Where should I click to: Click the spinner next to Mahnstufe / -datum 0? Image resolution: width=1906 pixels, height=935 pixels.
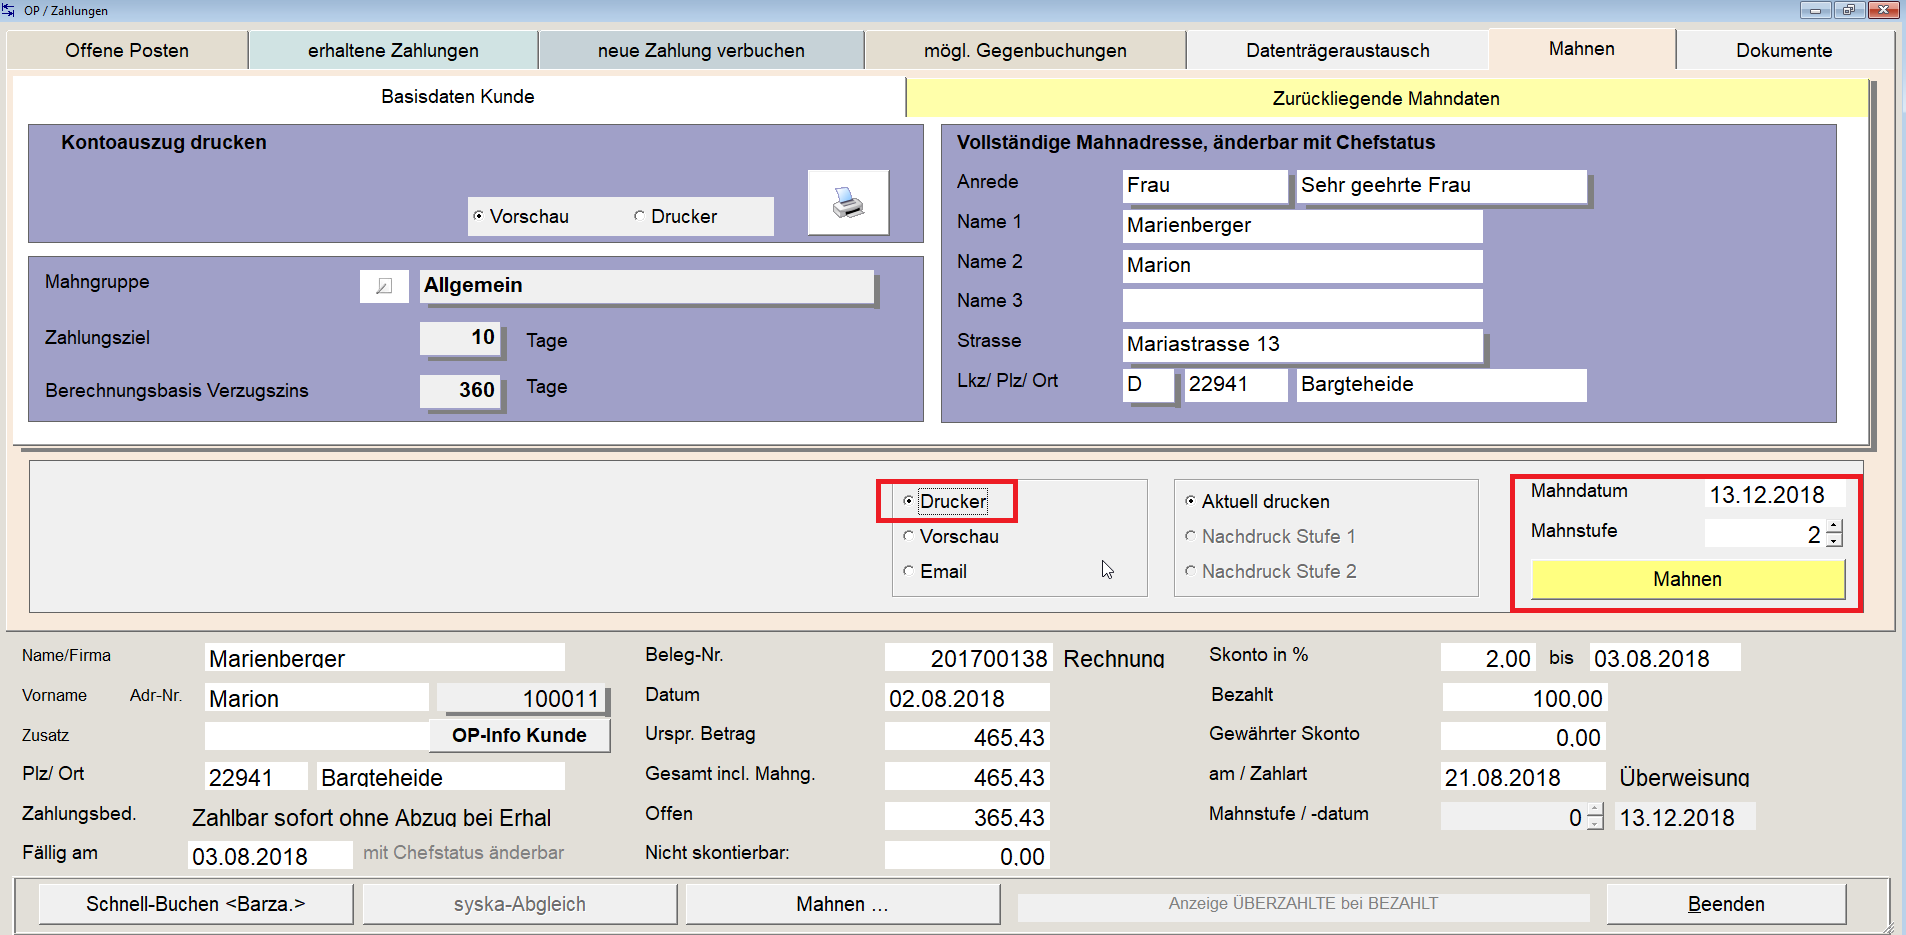(1595, 817)
